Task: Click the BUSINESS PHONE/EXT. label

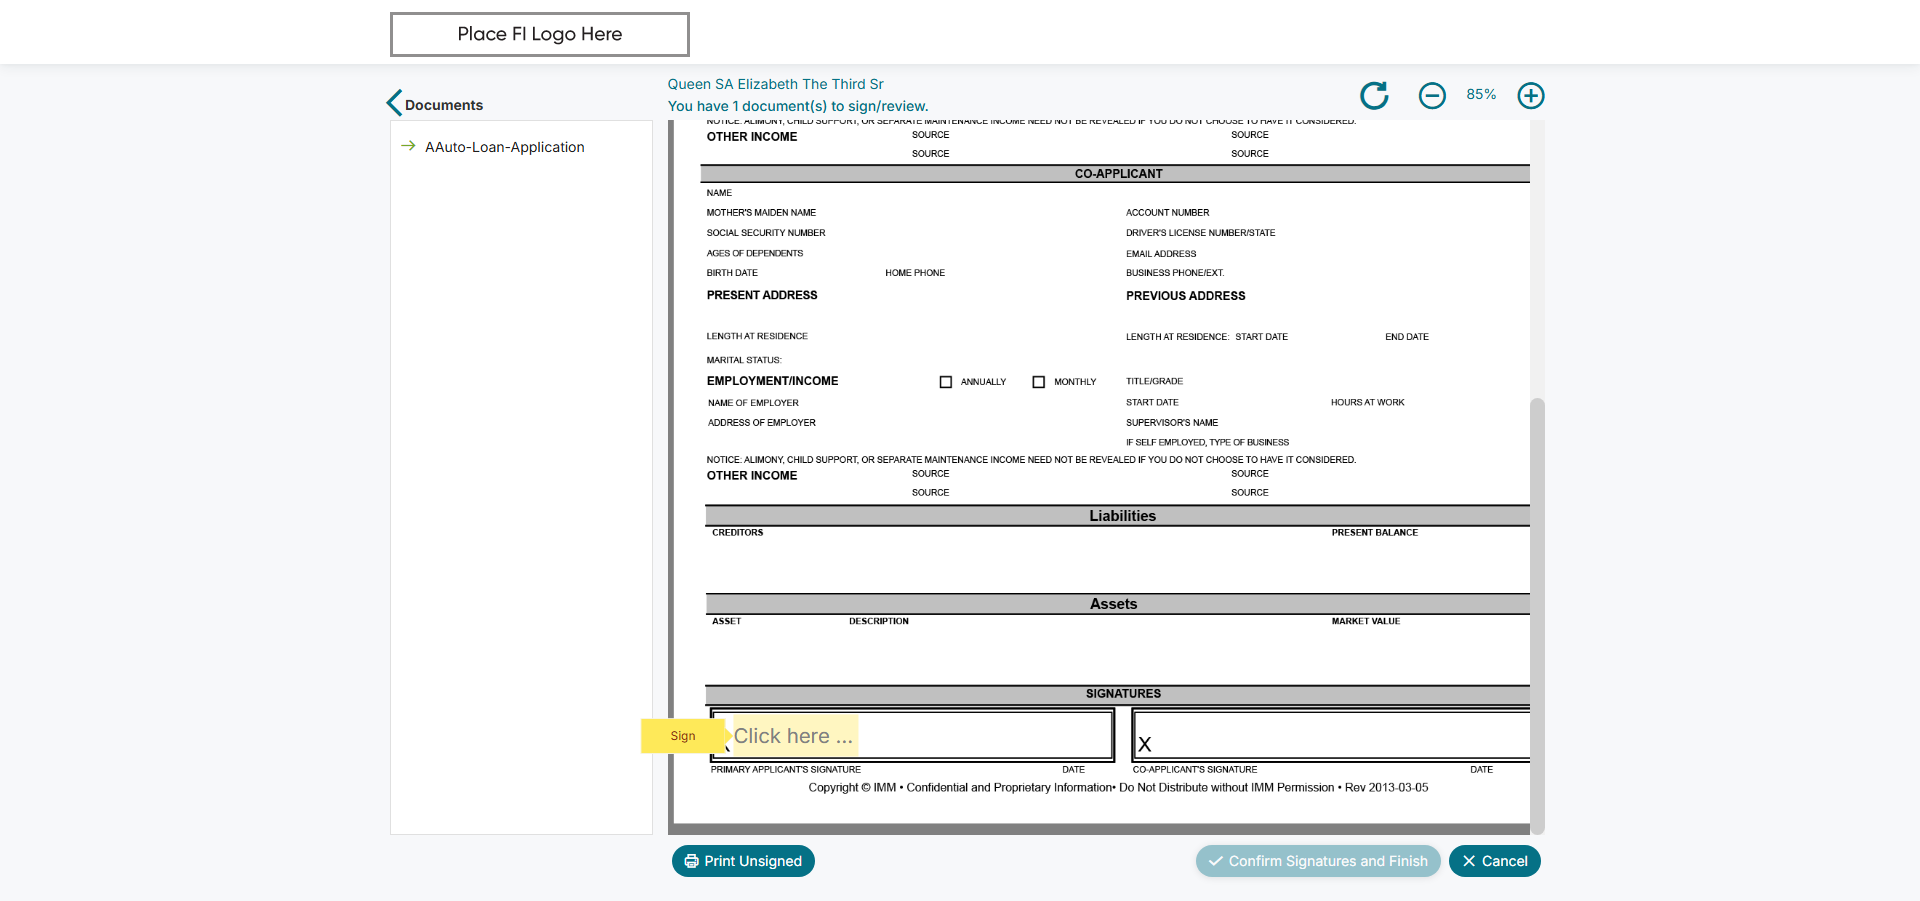Action: coord(1175,273)
